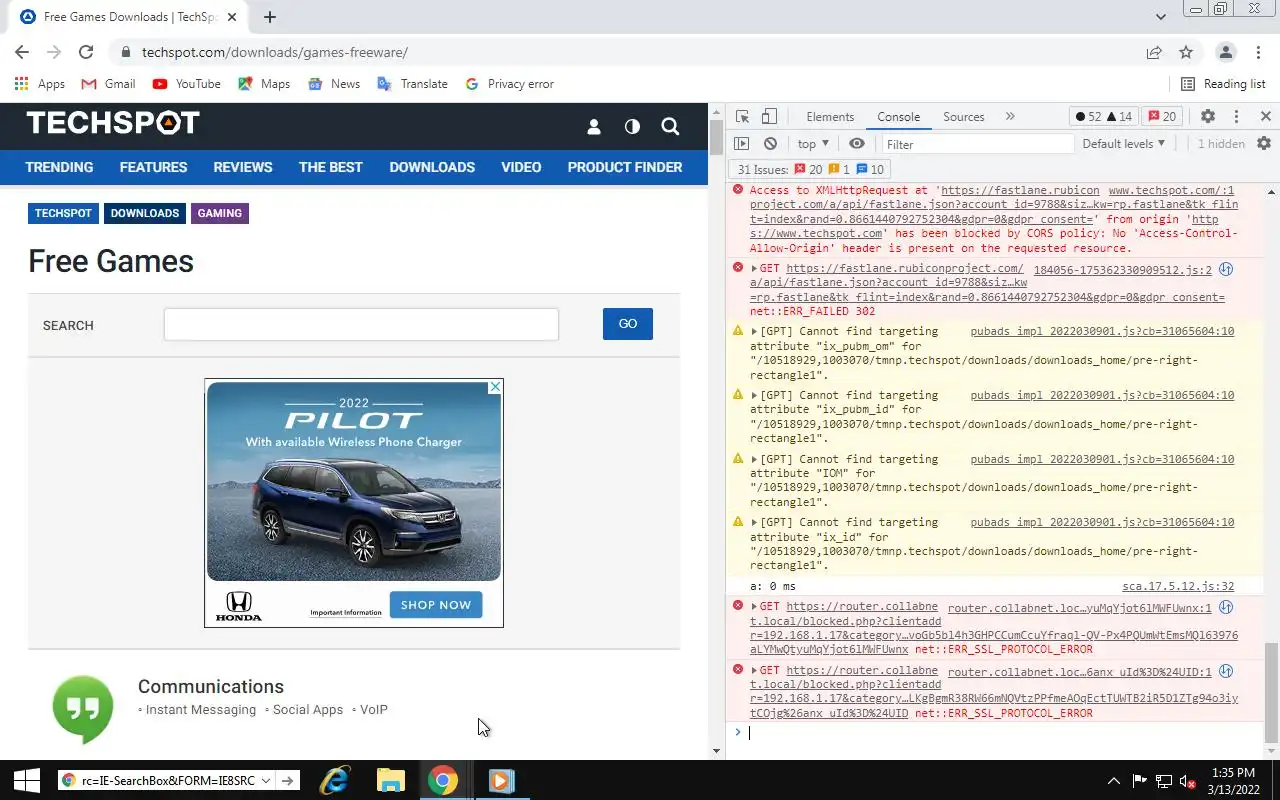Close the Honda Pilot ad
1280x800 pixels.
[494, 387]
